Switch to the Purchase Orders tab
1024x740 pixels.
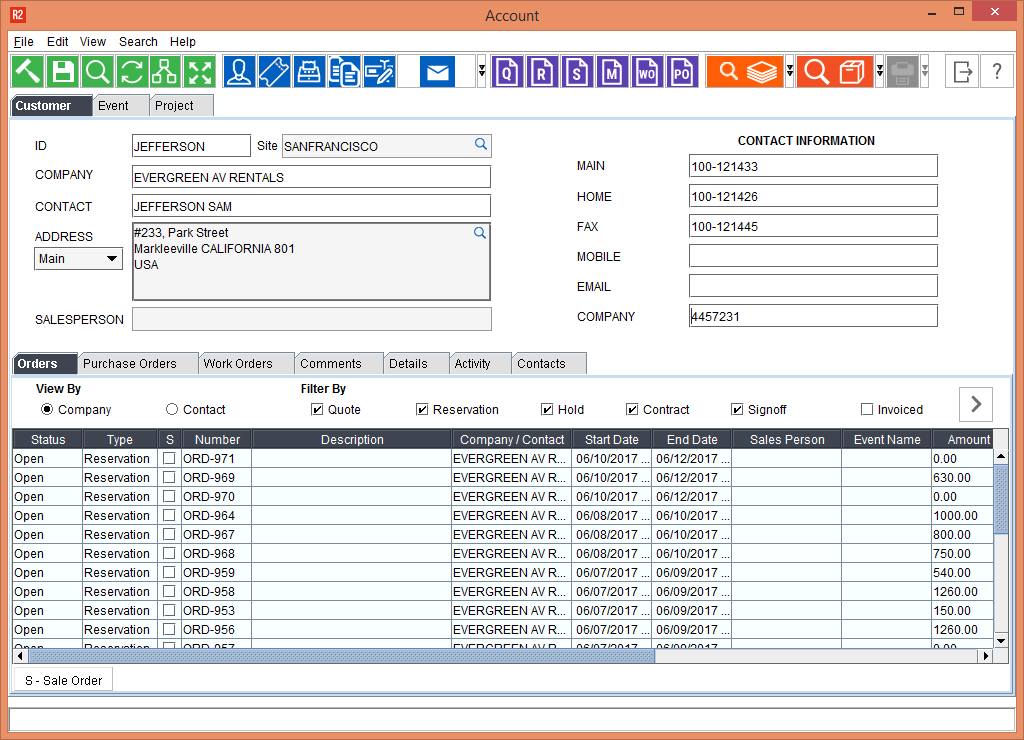point(137,363)
